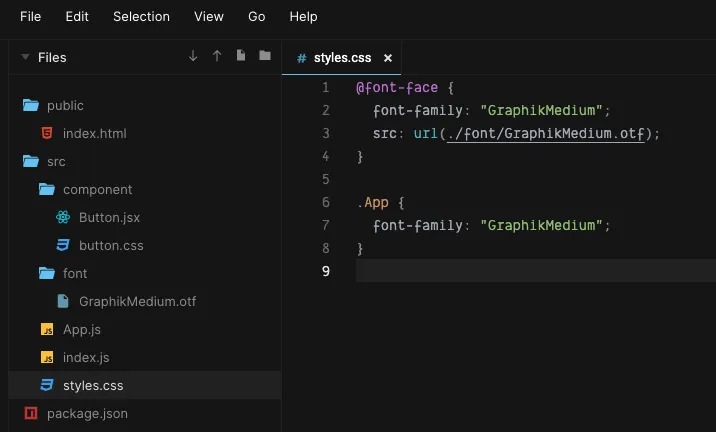Click the CSS icon beside button.css
Viewport: 716px width, 432px height.
click(x=62, y=245)
